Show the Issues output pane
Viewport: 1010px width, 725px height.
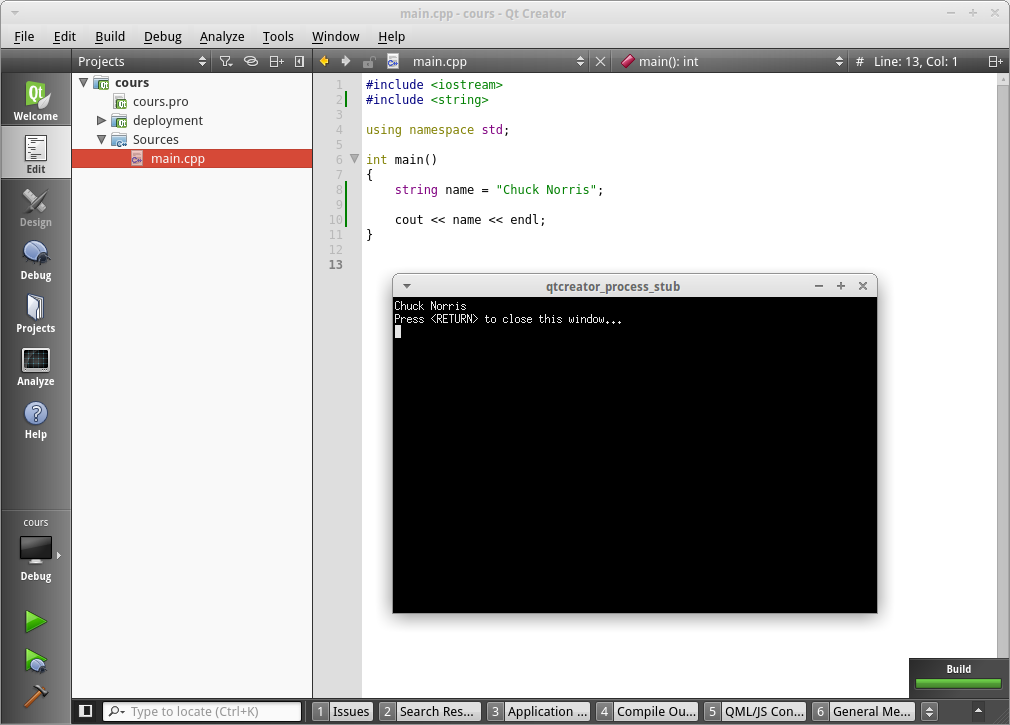coord(343,711)
